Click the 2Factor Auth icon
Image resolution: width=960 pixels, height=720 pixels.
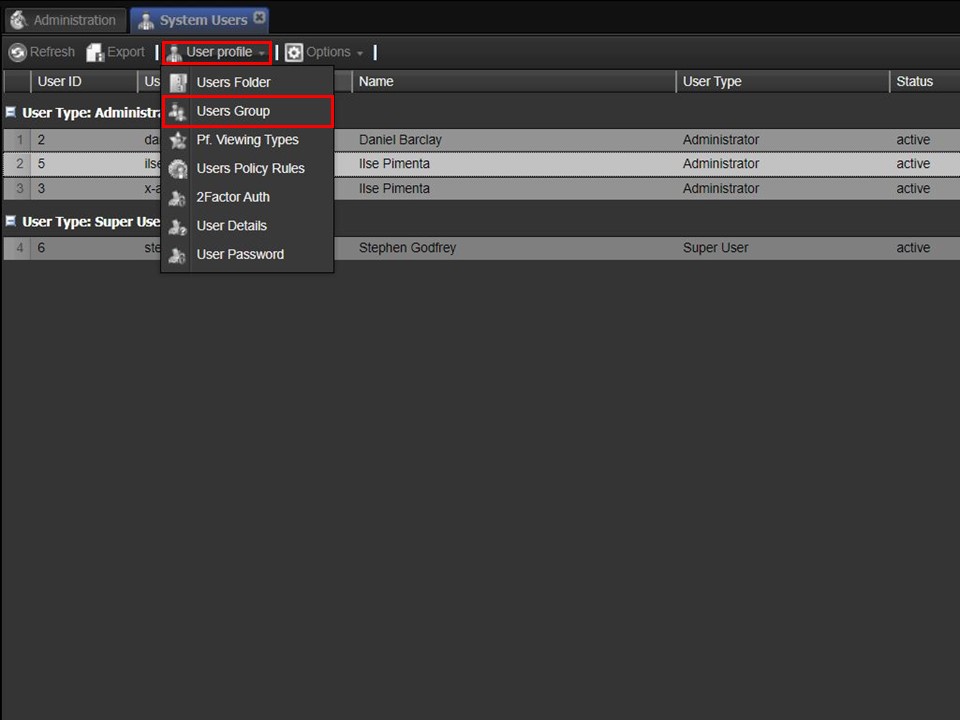pos(178,198)
